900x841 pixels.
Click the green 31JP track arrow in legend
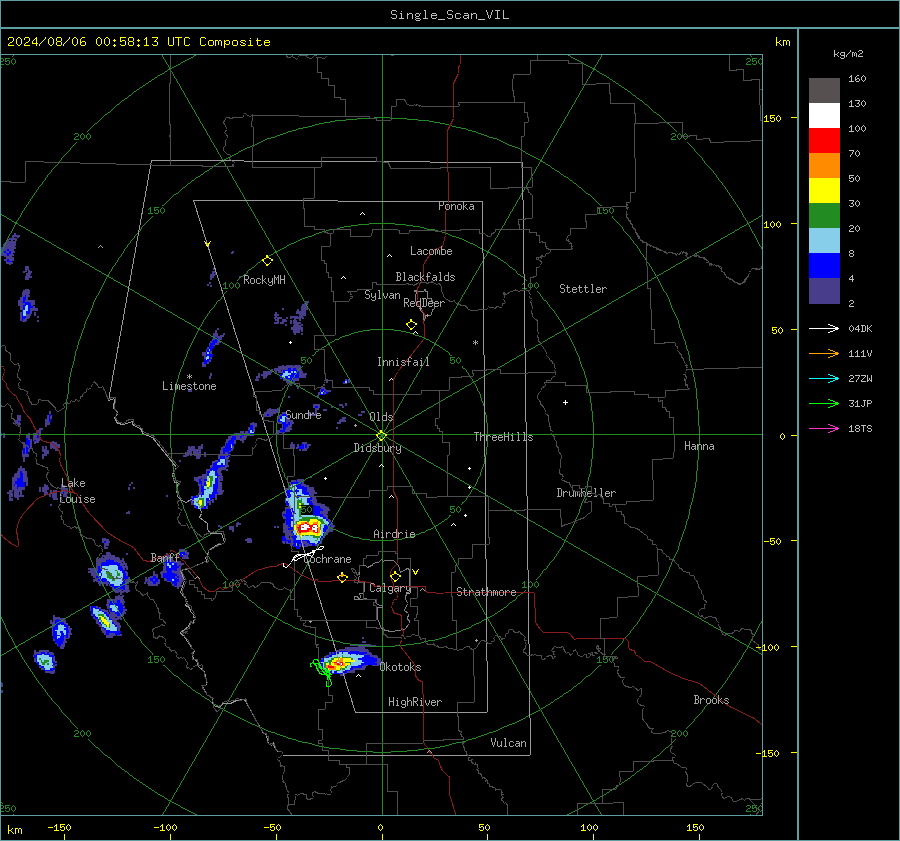tap(824, 404)
